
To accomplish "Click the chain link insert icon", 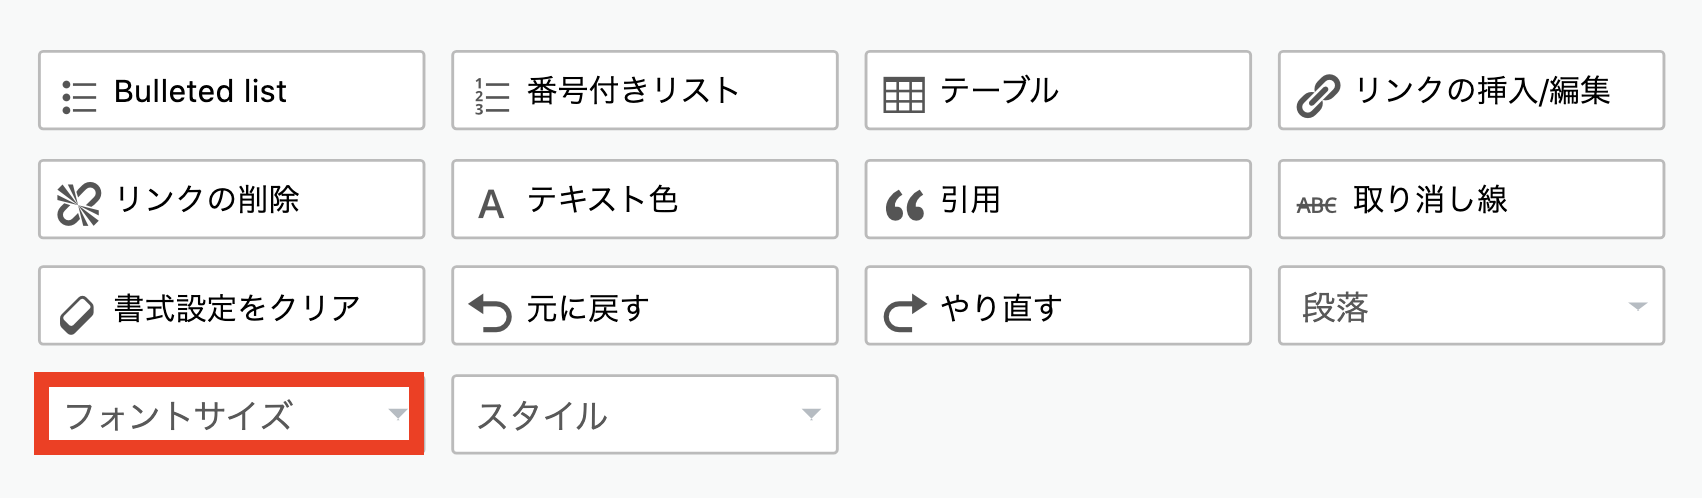I will 1318,97.
